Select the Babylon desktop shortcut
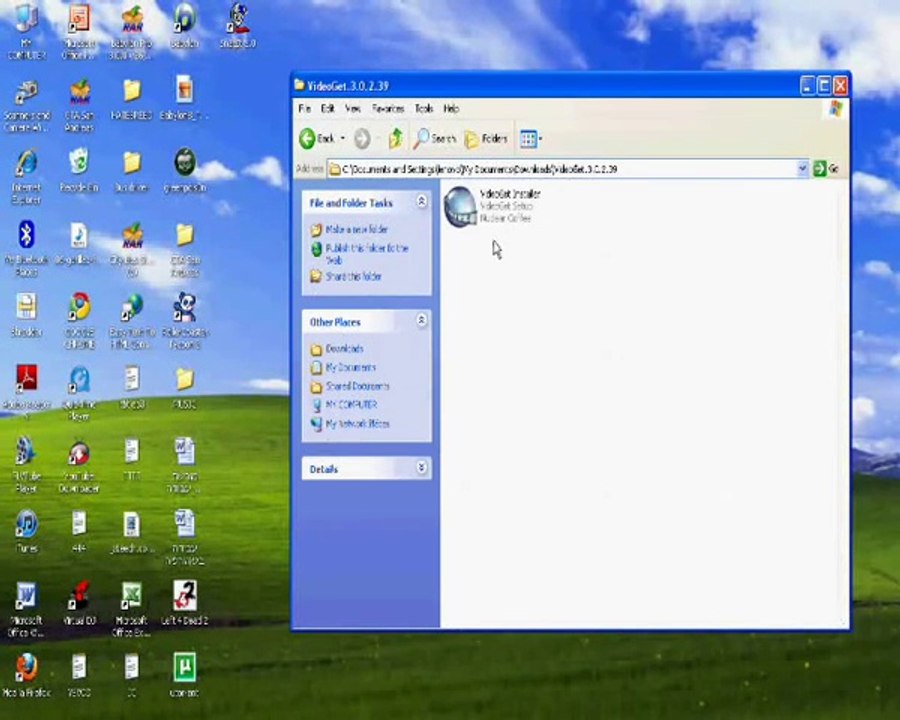 (x=184, y=27)
